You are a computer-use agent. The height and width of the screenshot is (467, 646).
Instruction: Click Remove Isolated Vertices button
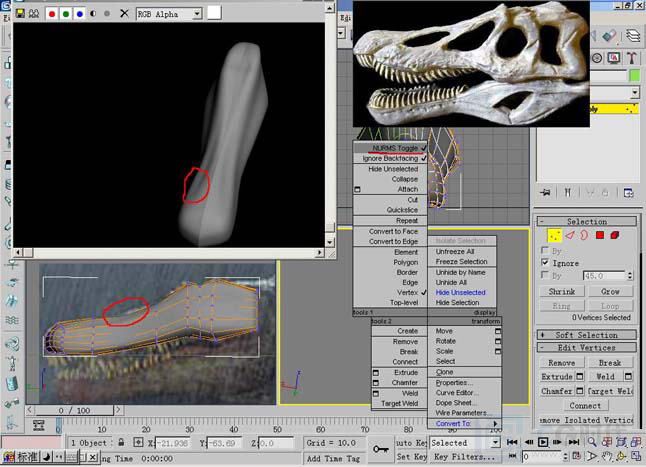click(587, 420)
